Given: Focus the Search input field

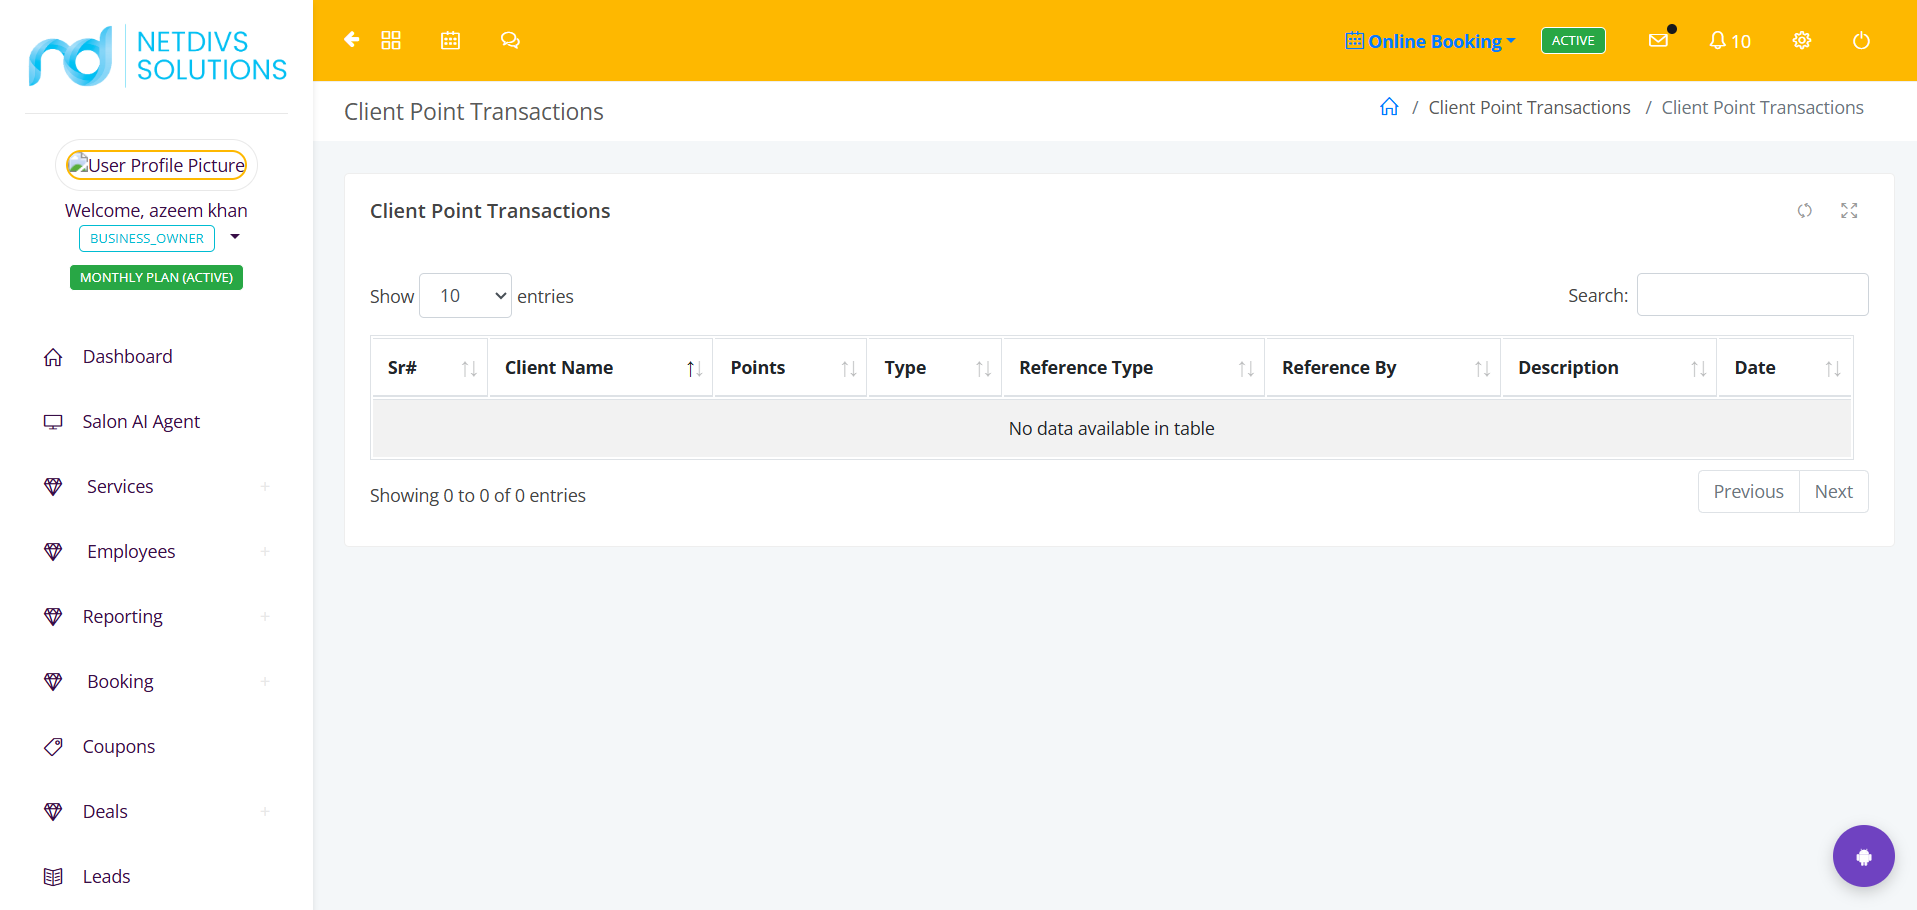Looking at the screenshot, I should [x=1752, y=295].
